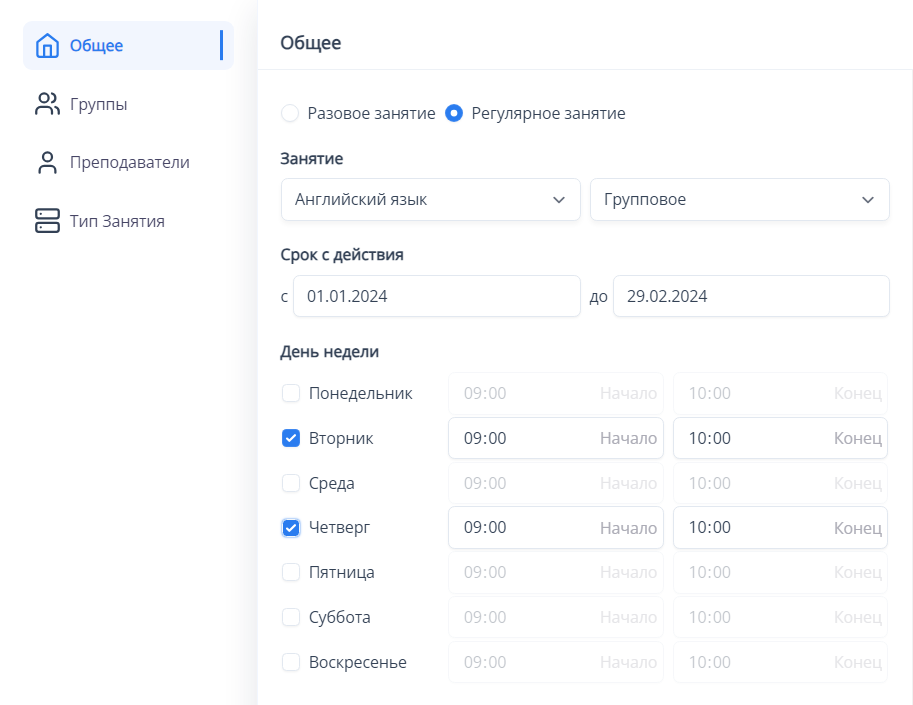913x705 pixels.
Task: Select the home icon next to Общее
Action: pyautogui.click(x=47, y=45)
